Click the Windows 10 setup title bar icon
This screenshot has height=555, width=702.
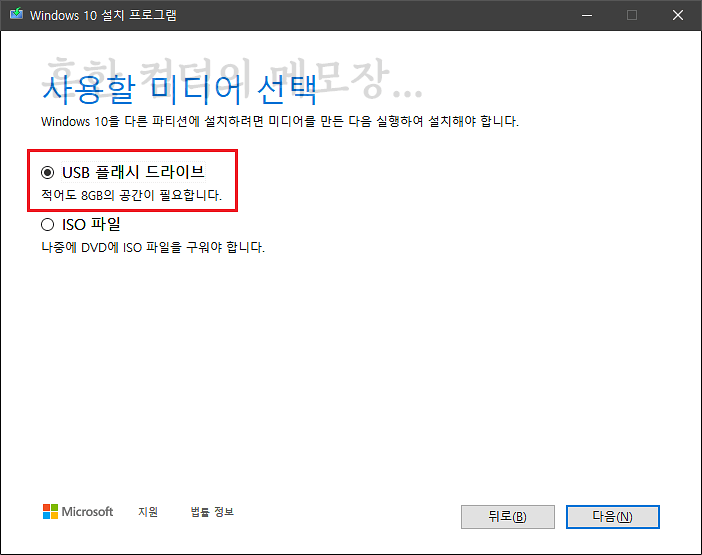point(17,14)
